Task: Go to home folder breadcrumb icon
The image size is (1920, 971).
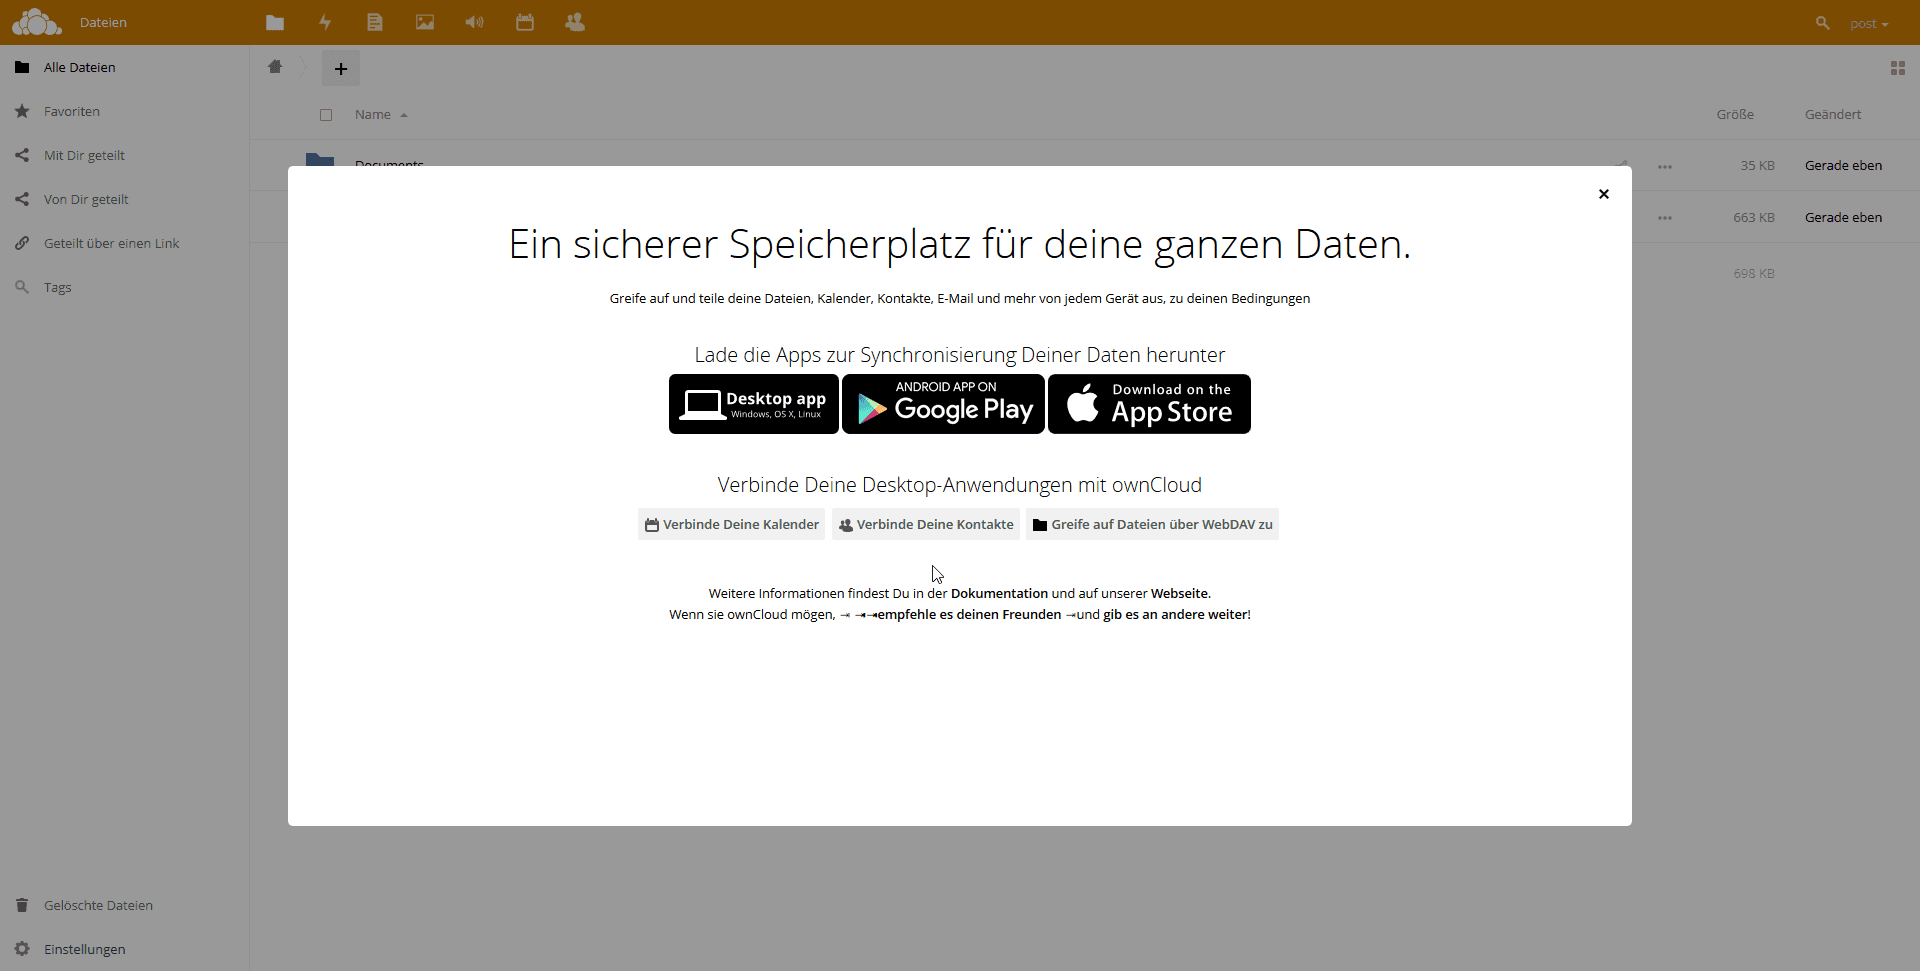Action: 275,67
